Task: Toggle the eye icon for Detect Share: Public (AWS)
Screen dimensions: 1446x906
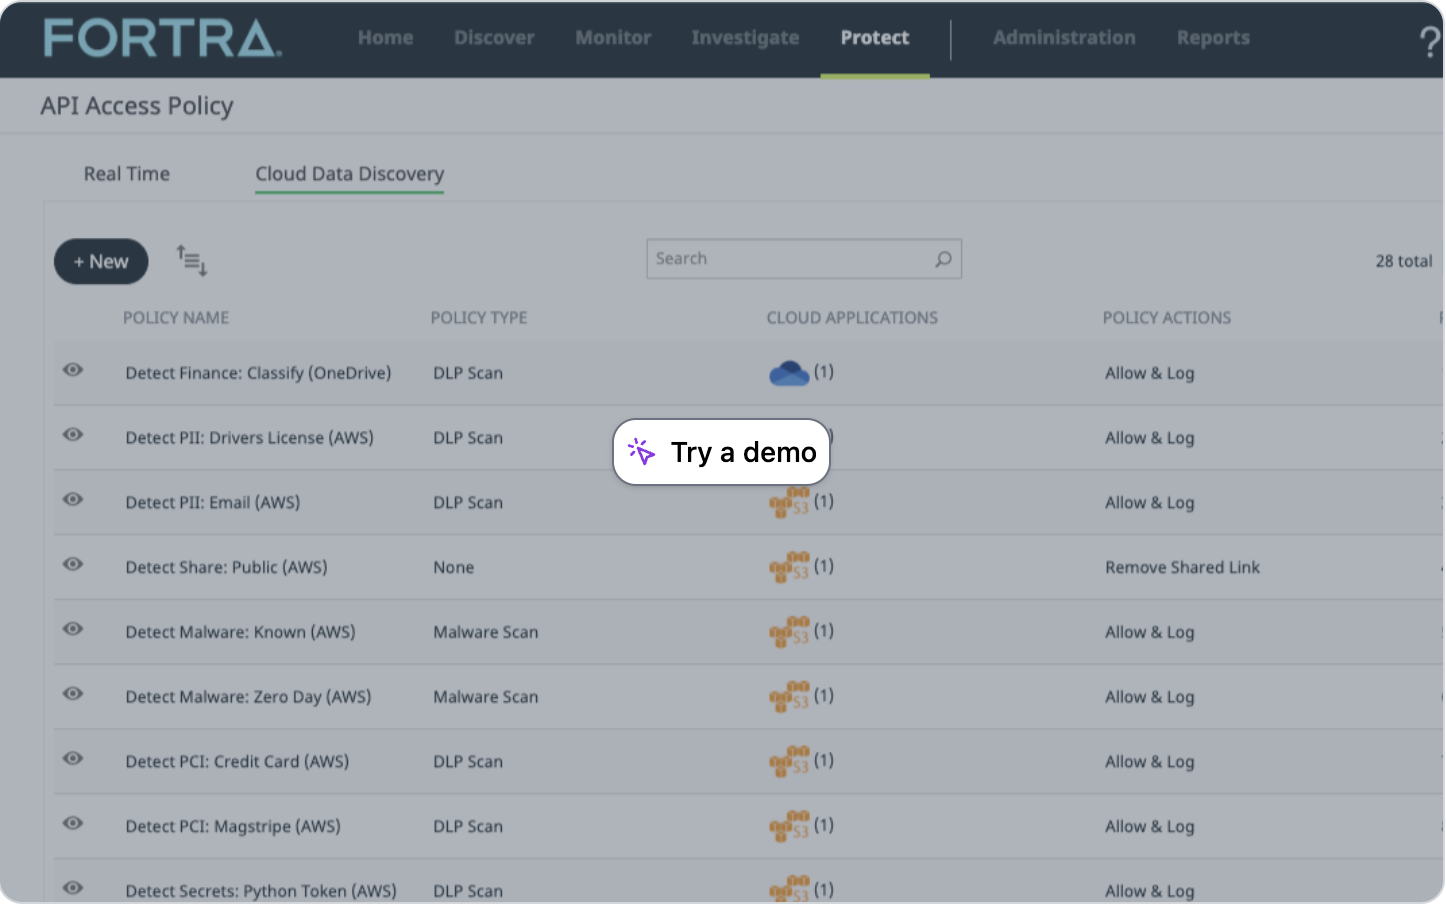Action: point(73,564)
